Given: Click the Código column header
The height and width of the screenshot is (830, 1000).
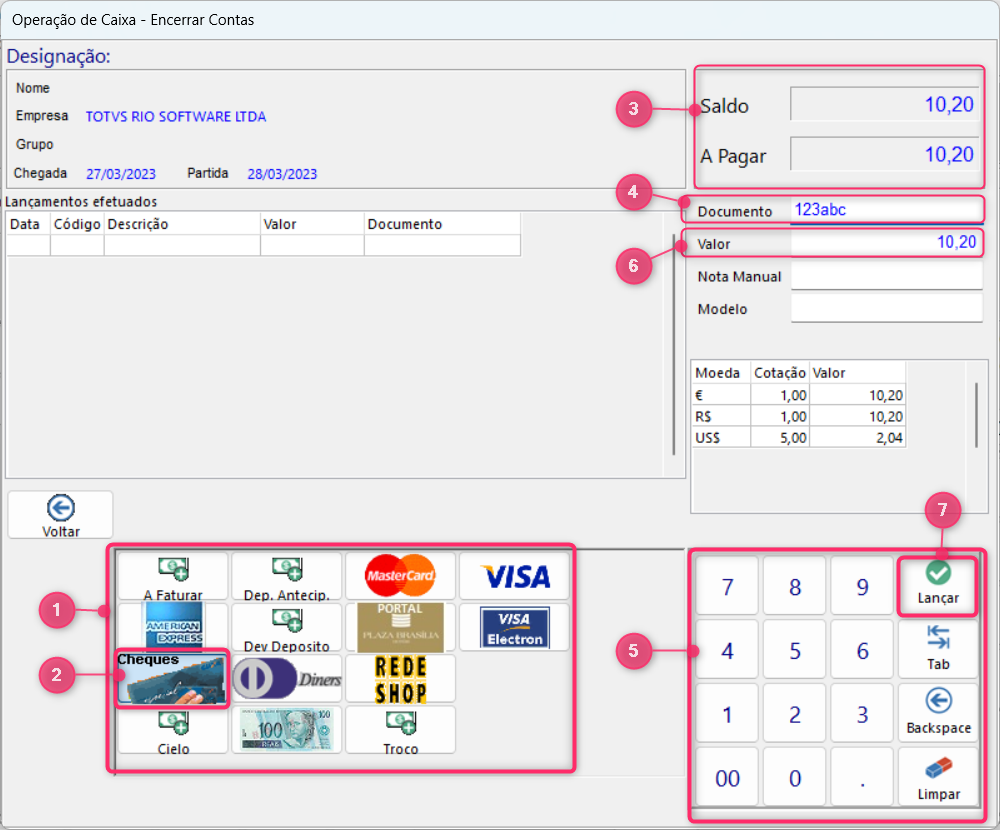Looking at the screenshot, I should click(77, 224).
